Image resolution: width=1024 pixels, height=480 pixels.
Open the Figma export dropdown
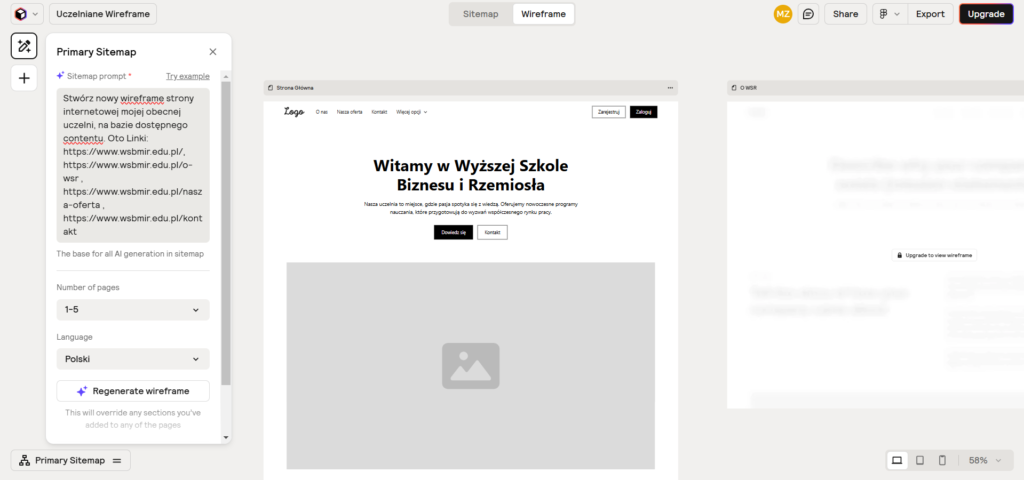pos(890,14)
